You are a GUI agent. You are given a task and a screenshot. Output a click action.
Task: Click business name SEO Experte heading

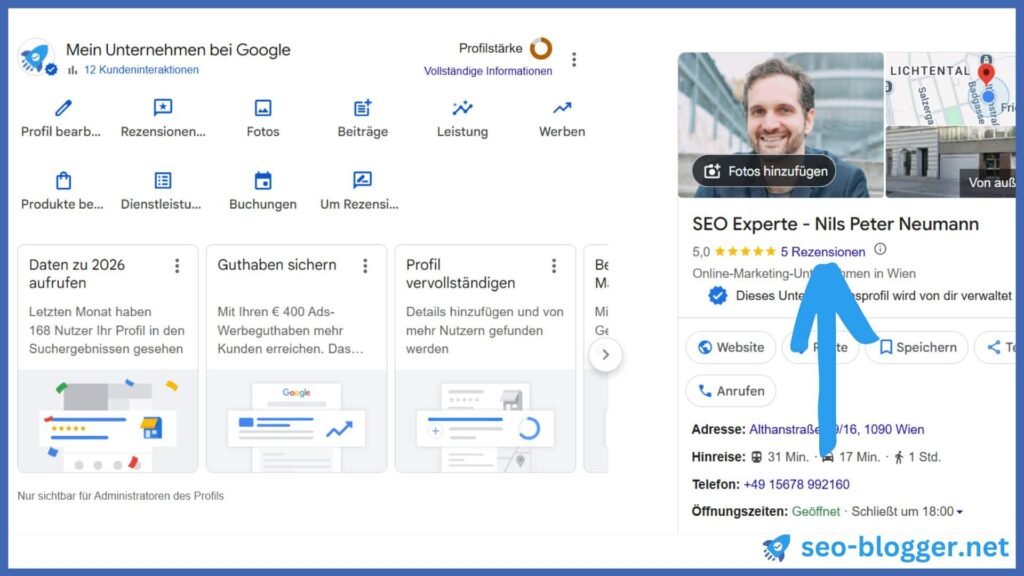tap(835, 224)
